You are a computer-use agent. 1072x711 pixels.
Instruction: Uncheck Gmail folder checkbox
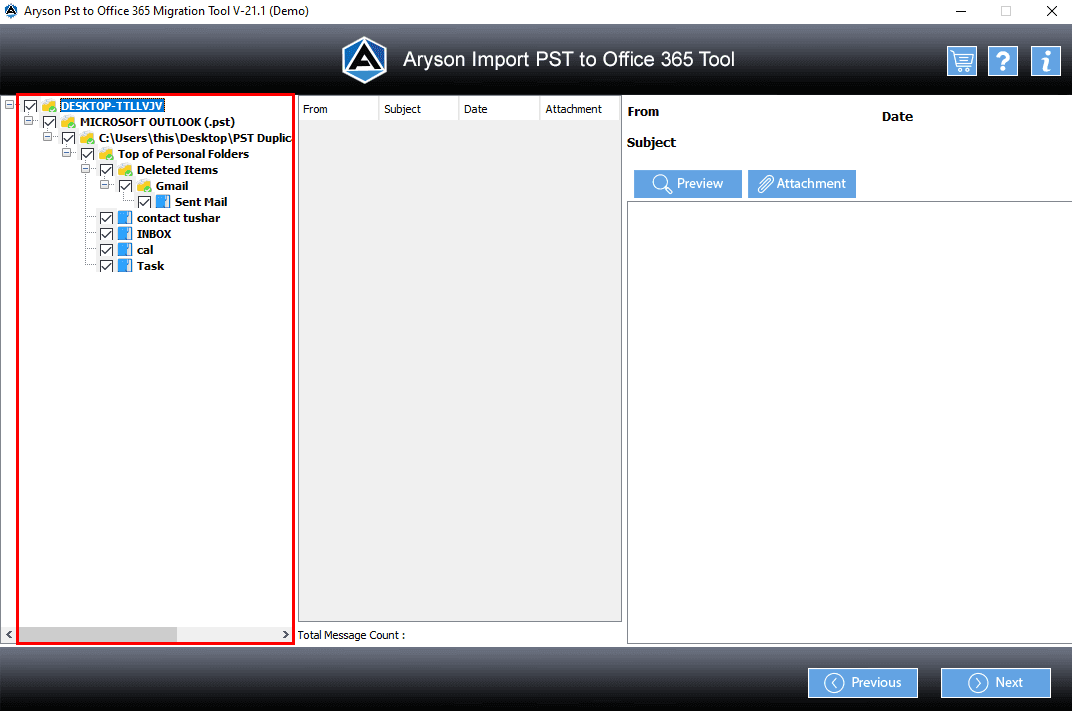click(x=126, y=186)
